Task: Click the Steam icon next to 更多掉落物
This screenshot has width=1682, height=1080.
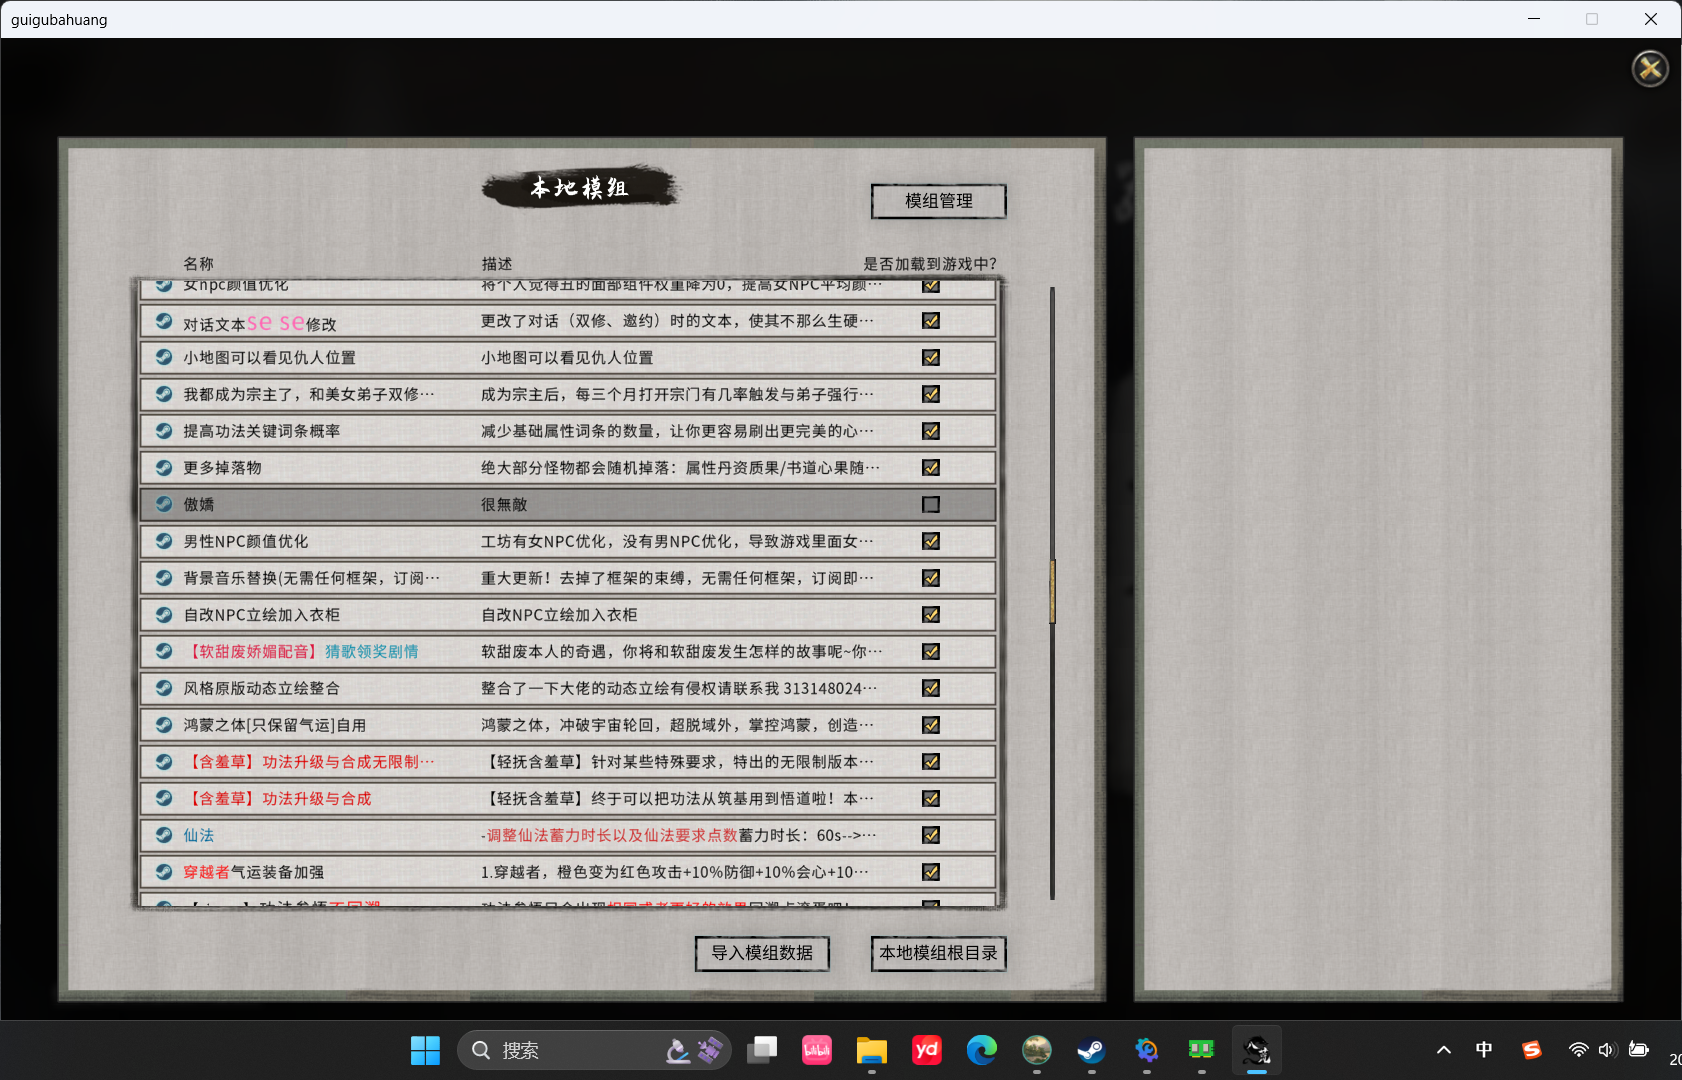Action: (164, 467)
